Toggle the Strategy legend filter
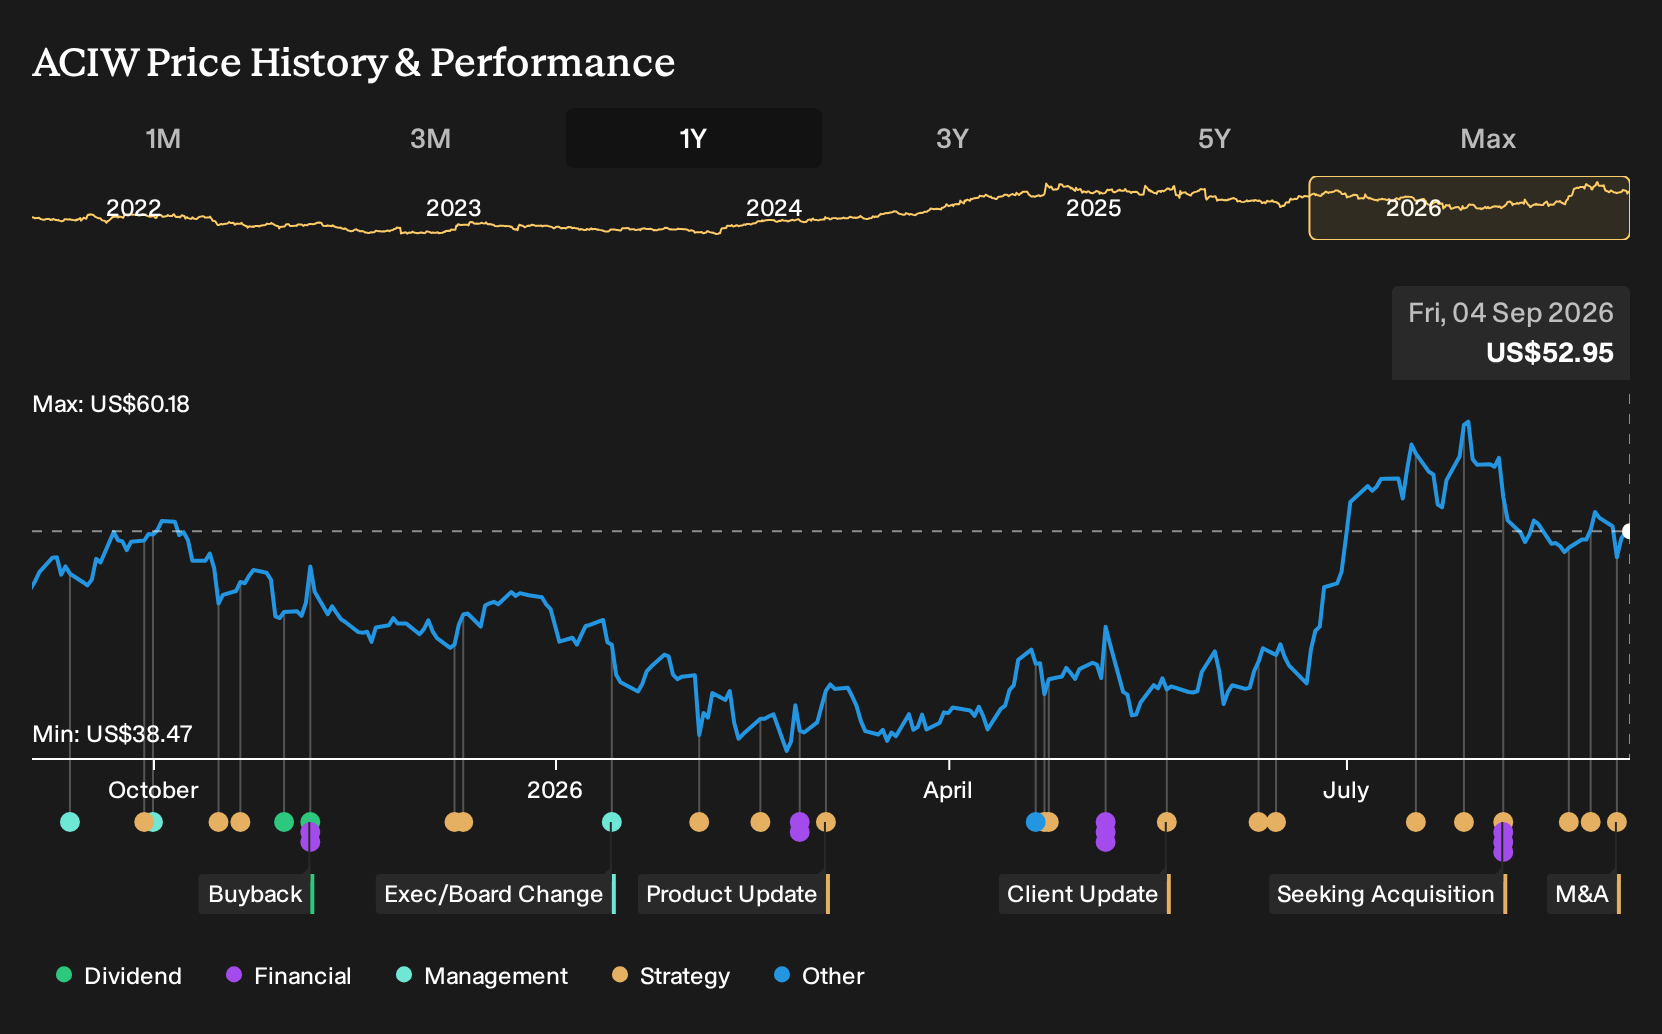Viewport: 1662px width, 1034px height. [671, 976]
